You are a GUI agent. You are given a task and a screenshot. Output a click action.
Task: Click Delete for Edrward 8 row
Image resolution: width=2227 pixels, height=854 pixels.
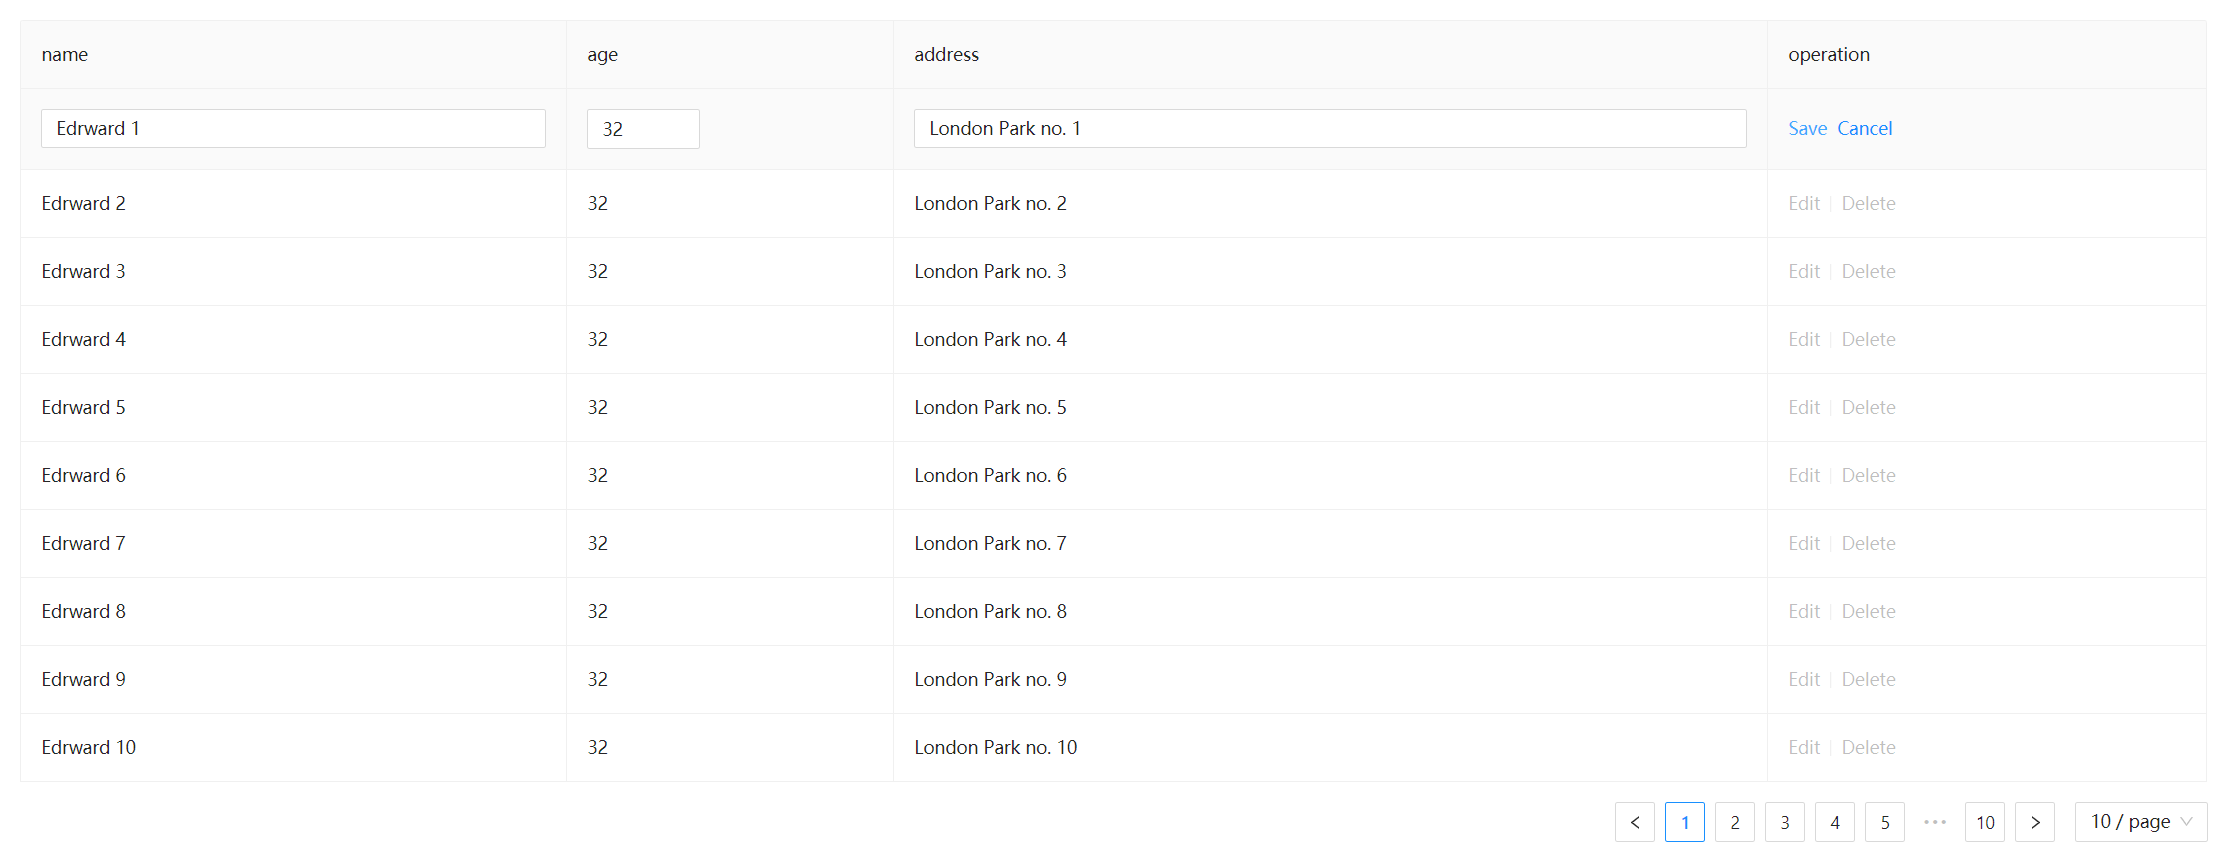point(1868,612)
